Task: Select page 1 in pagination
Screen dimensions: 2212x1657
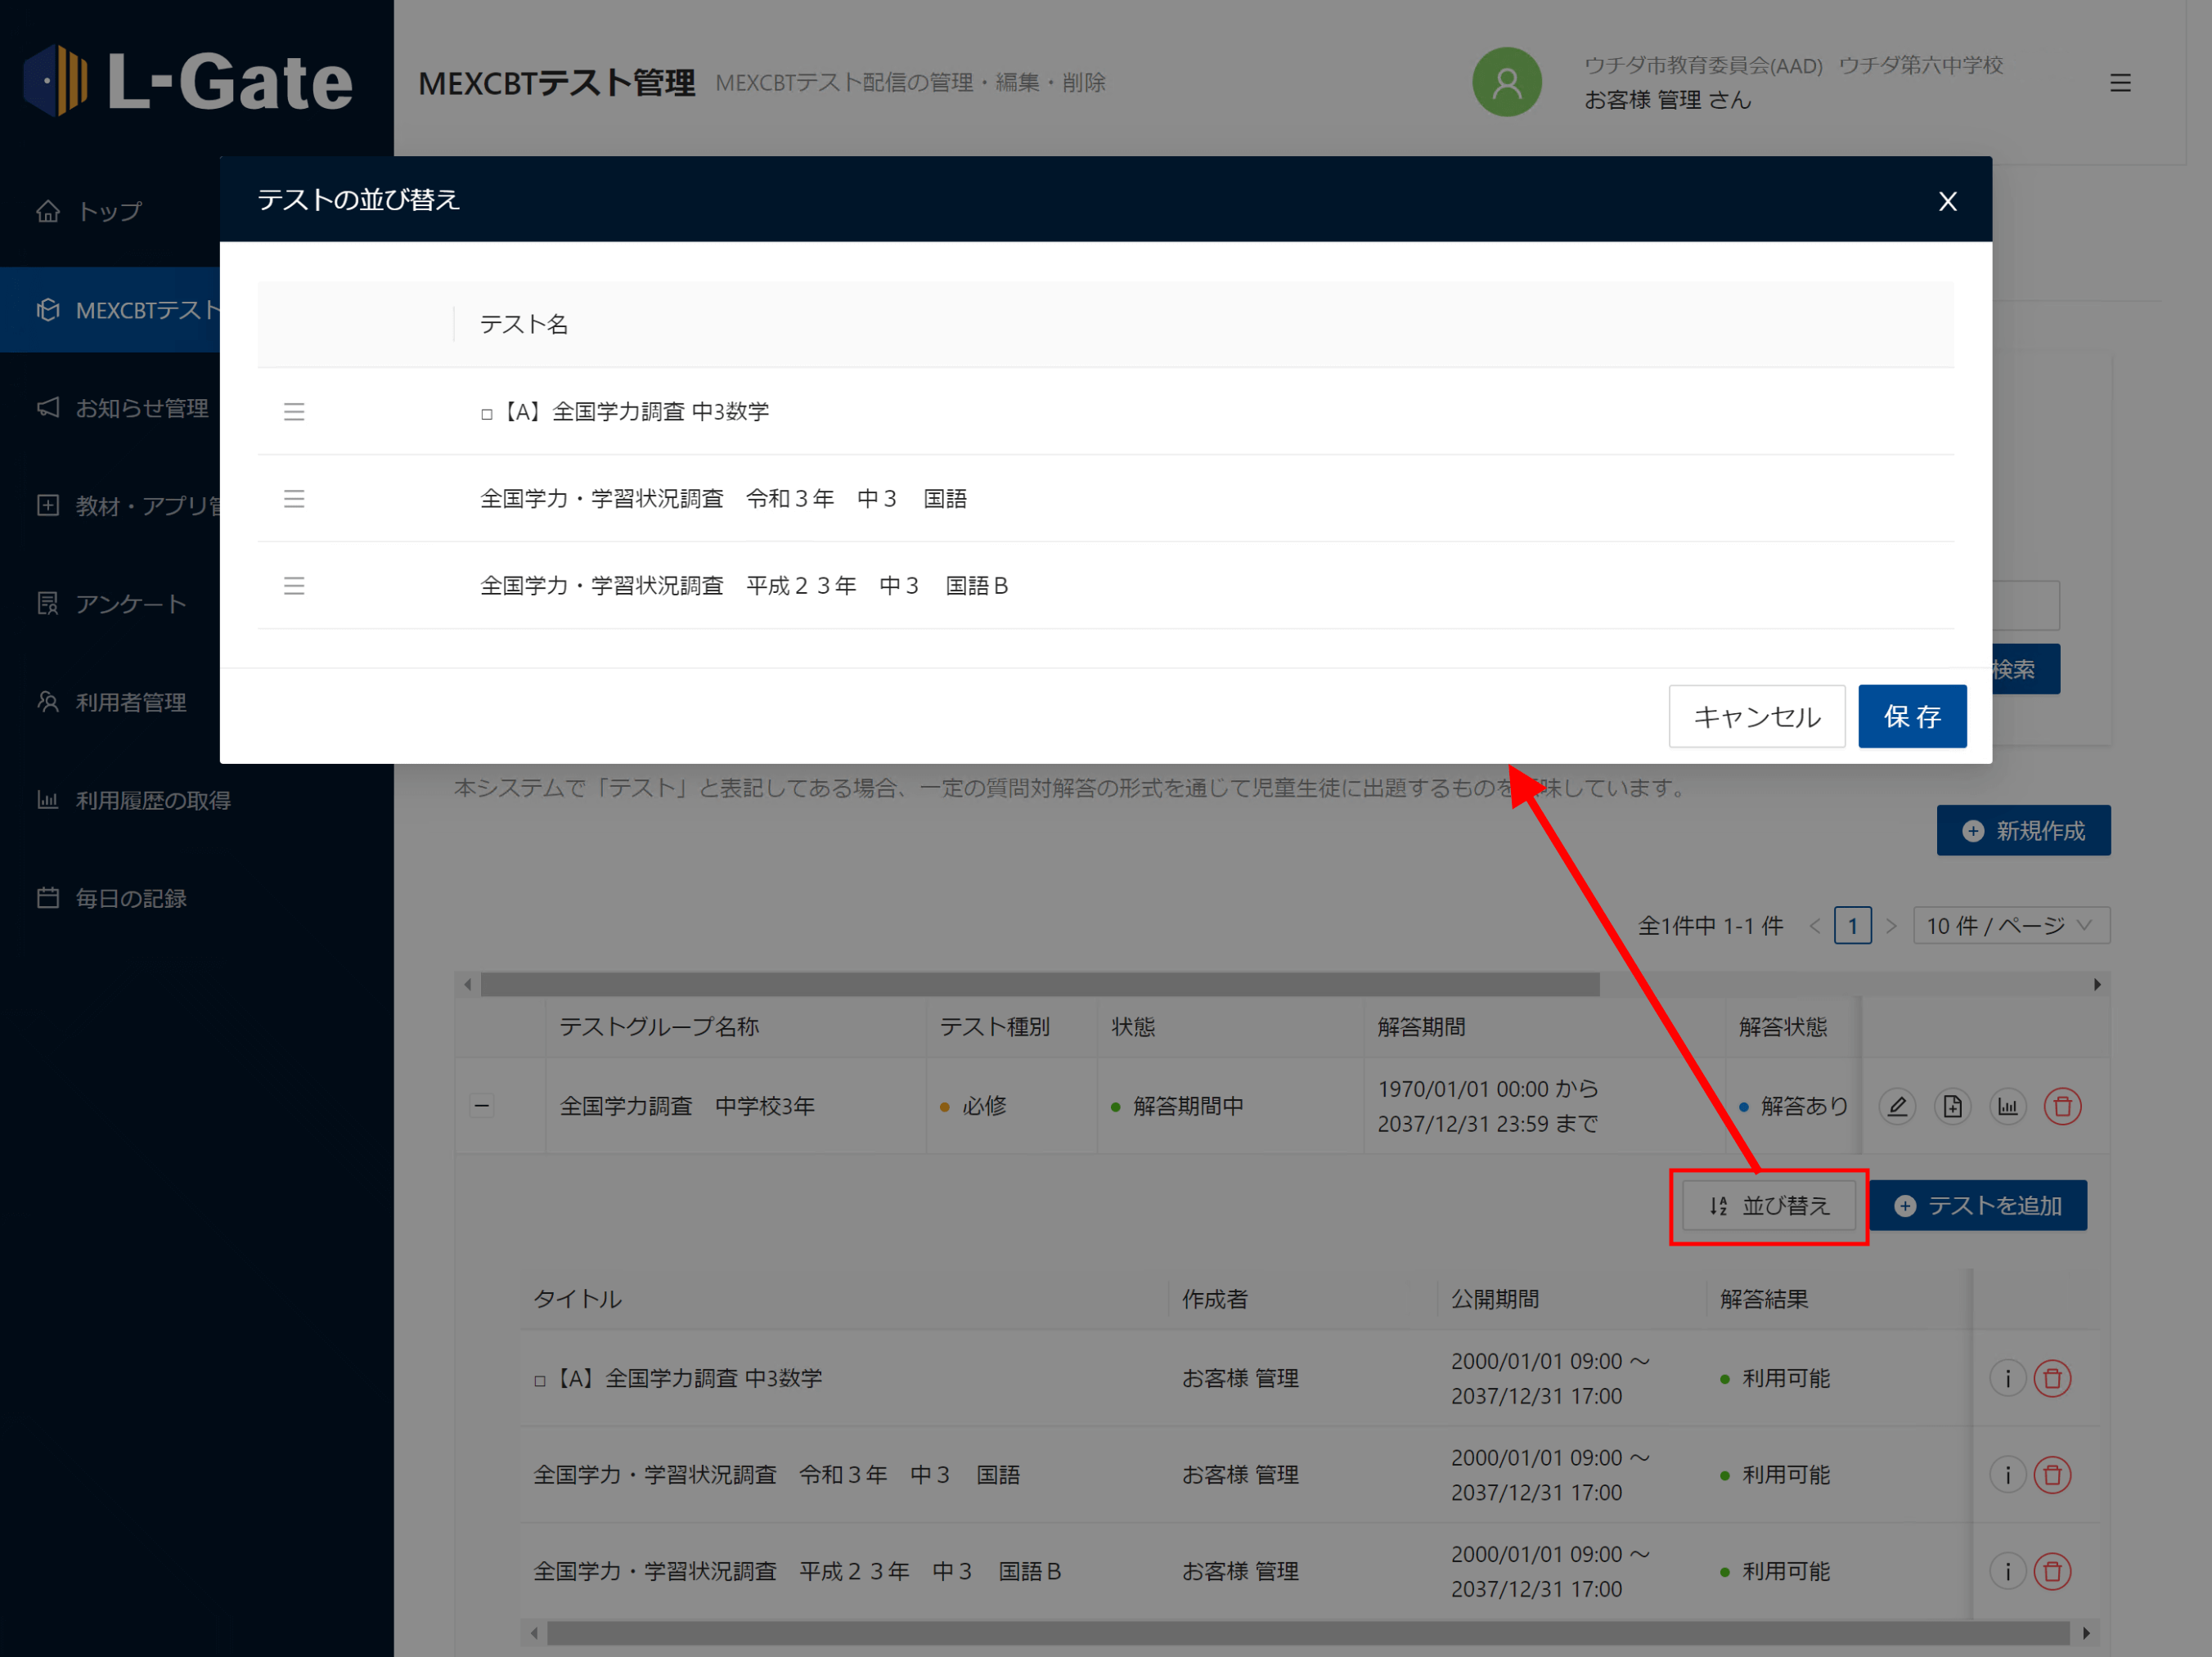Action: pyautogui.click(x=1852, y=926)
